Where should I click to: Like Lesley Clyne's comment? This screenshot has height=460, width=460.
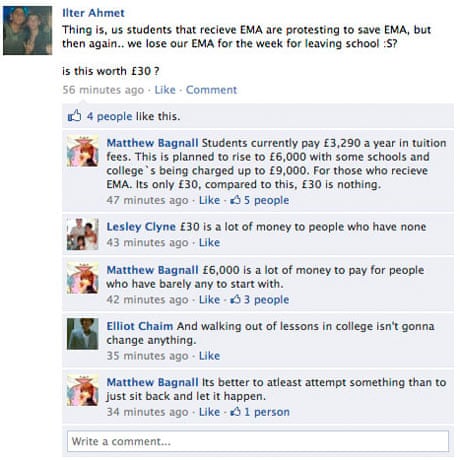pos(209,242)
